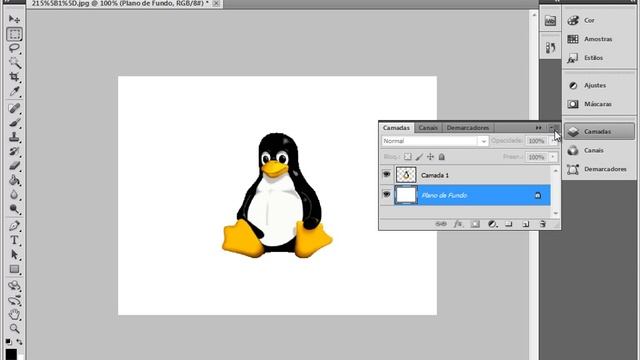The height and width of the screenshot is (360, 640).
Task: Open the Ajustes panel
Action: 599,85
